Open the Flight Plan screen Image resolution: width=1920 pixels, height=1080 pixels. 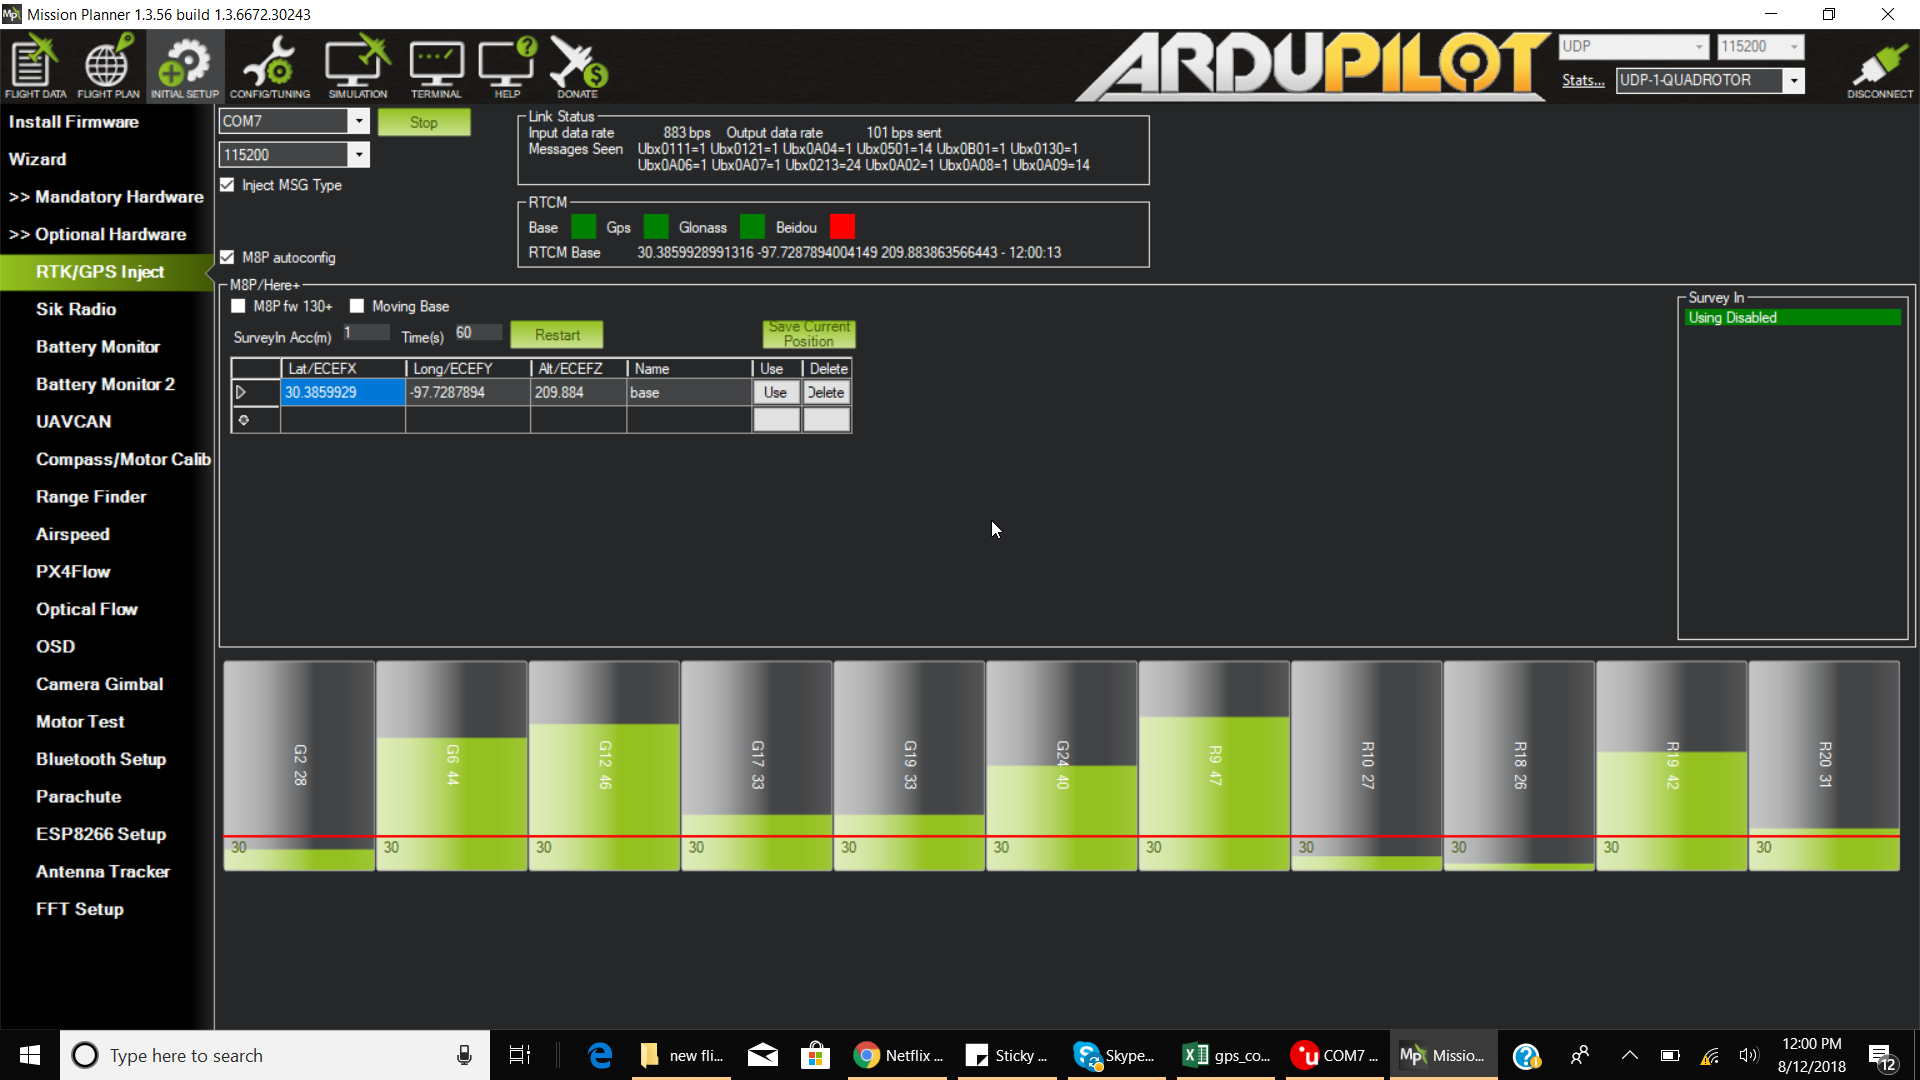(x=107, y=65)
